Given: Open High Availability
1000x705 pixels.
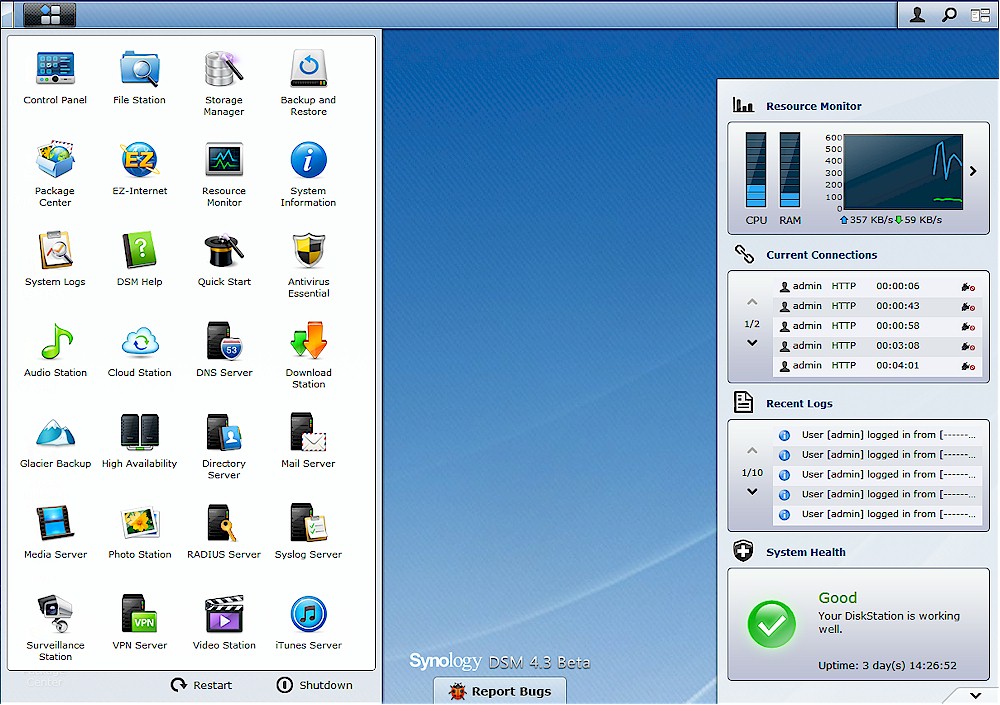Looking at the screenshot, I should point(140,441).
